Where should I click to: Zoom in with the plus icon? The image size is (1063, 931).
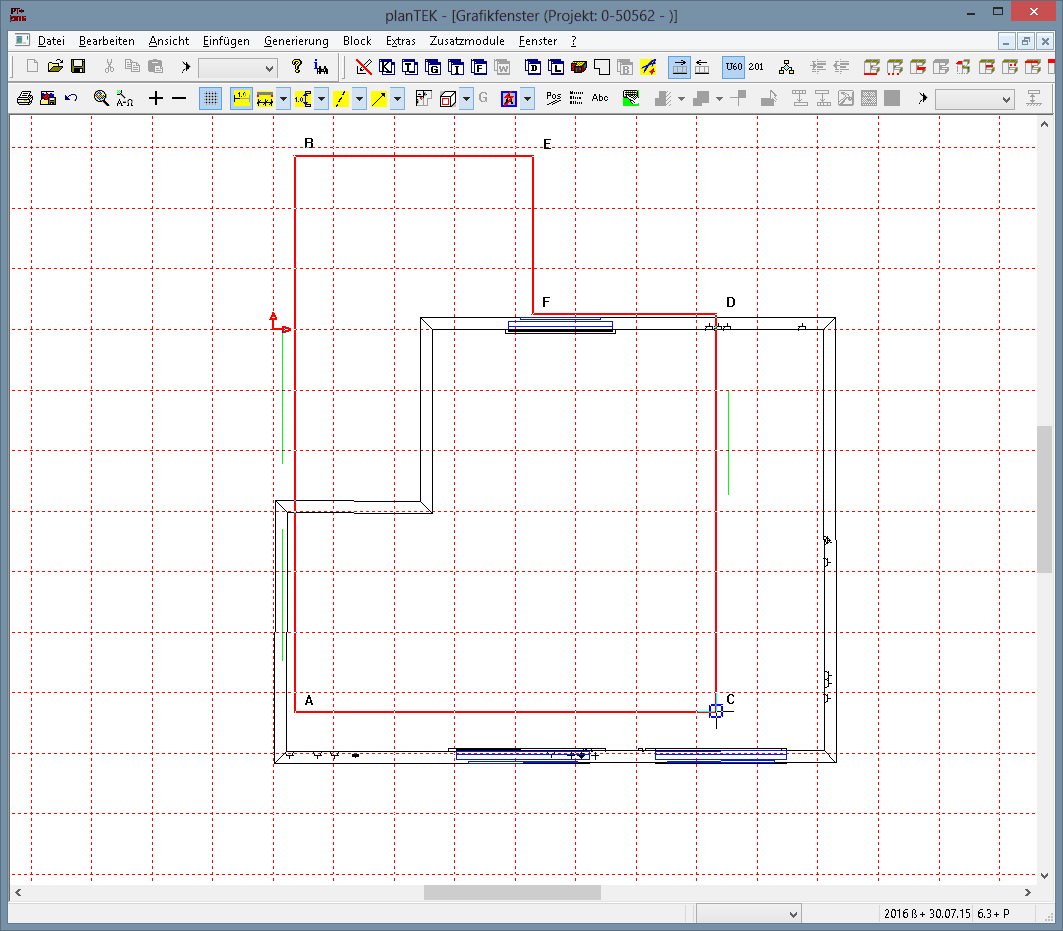[155, 98]
